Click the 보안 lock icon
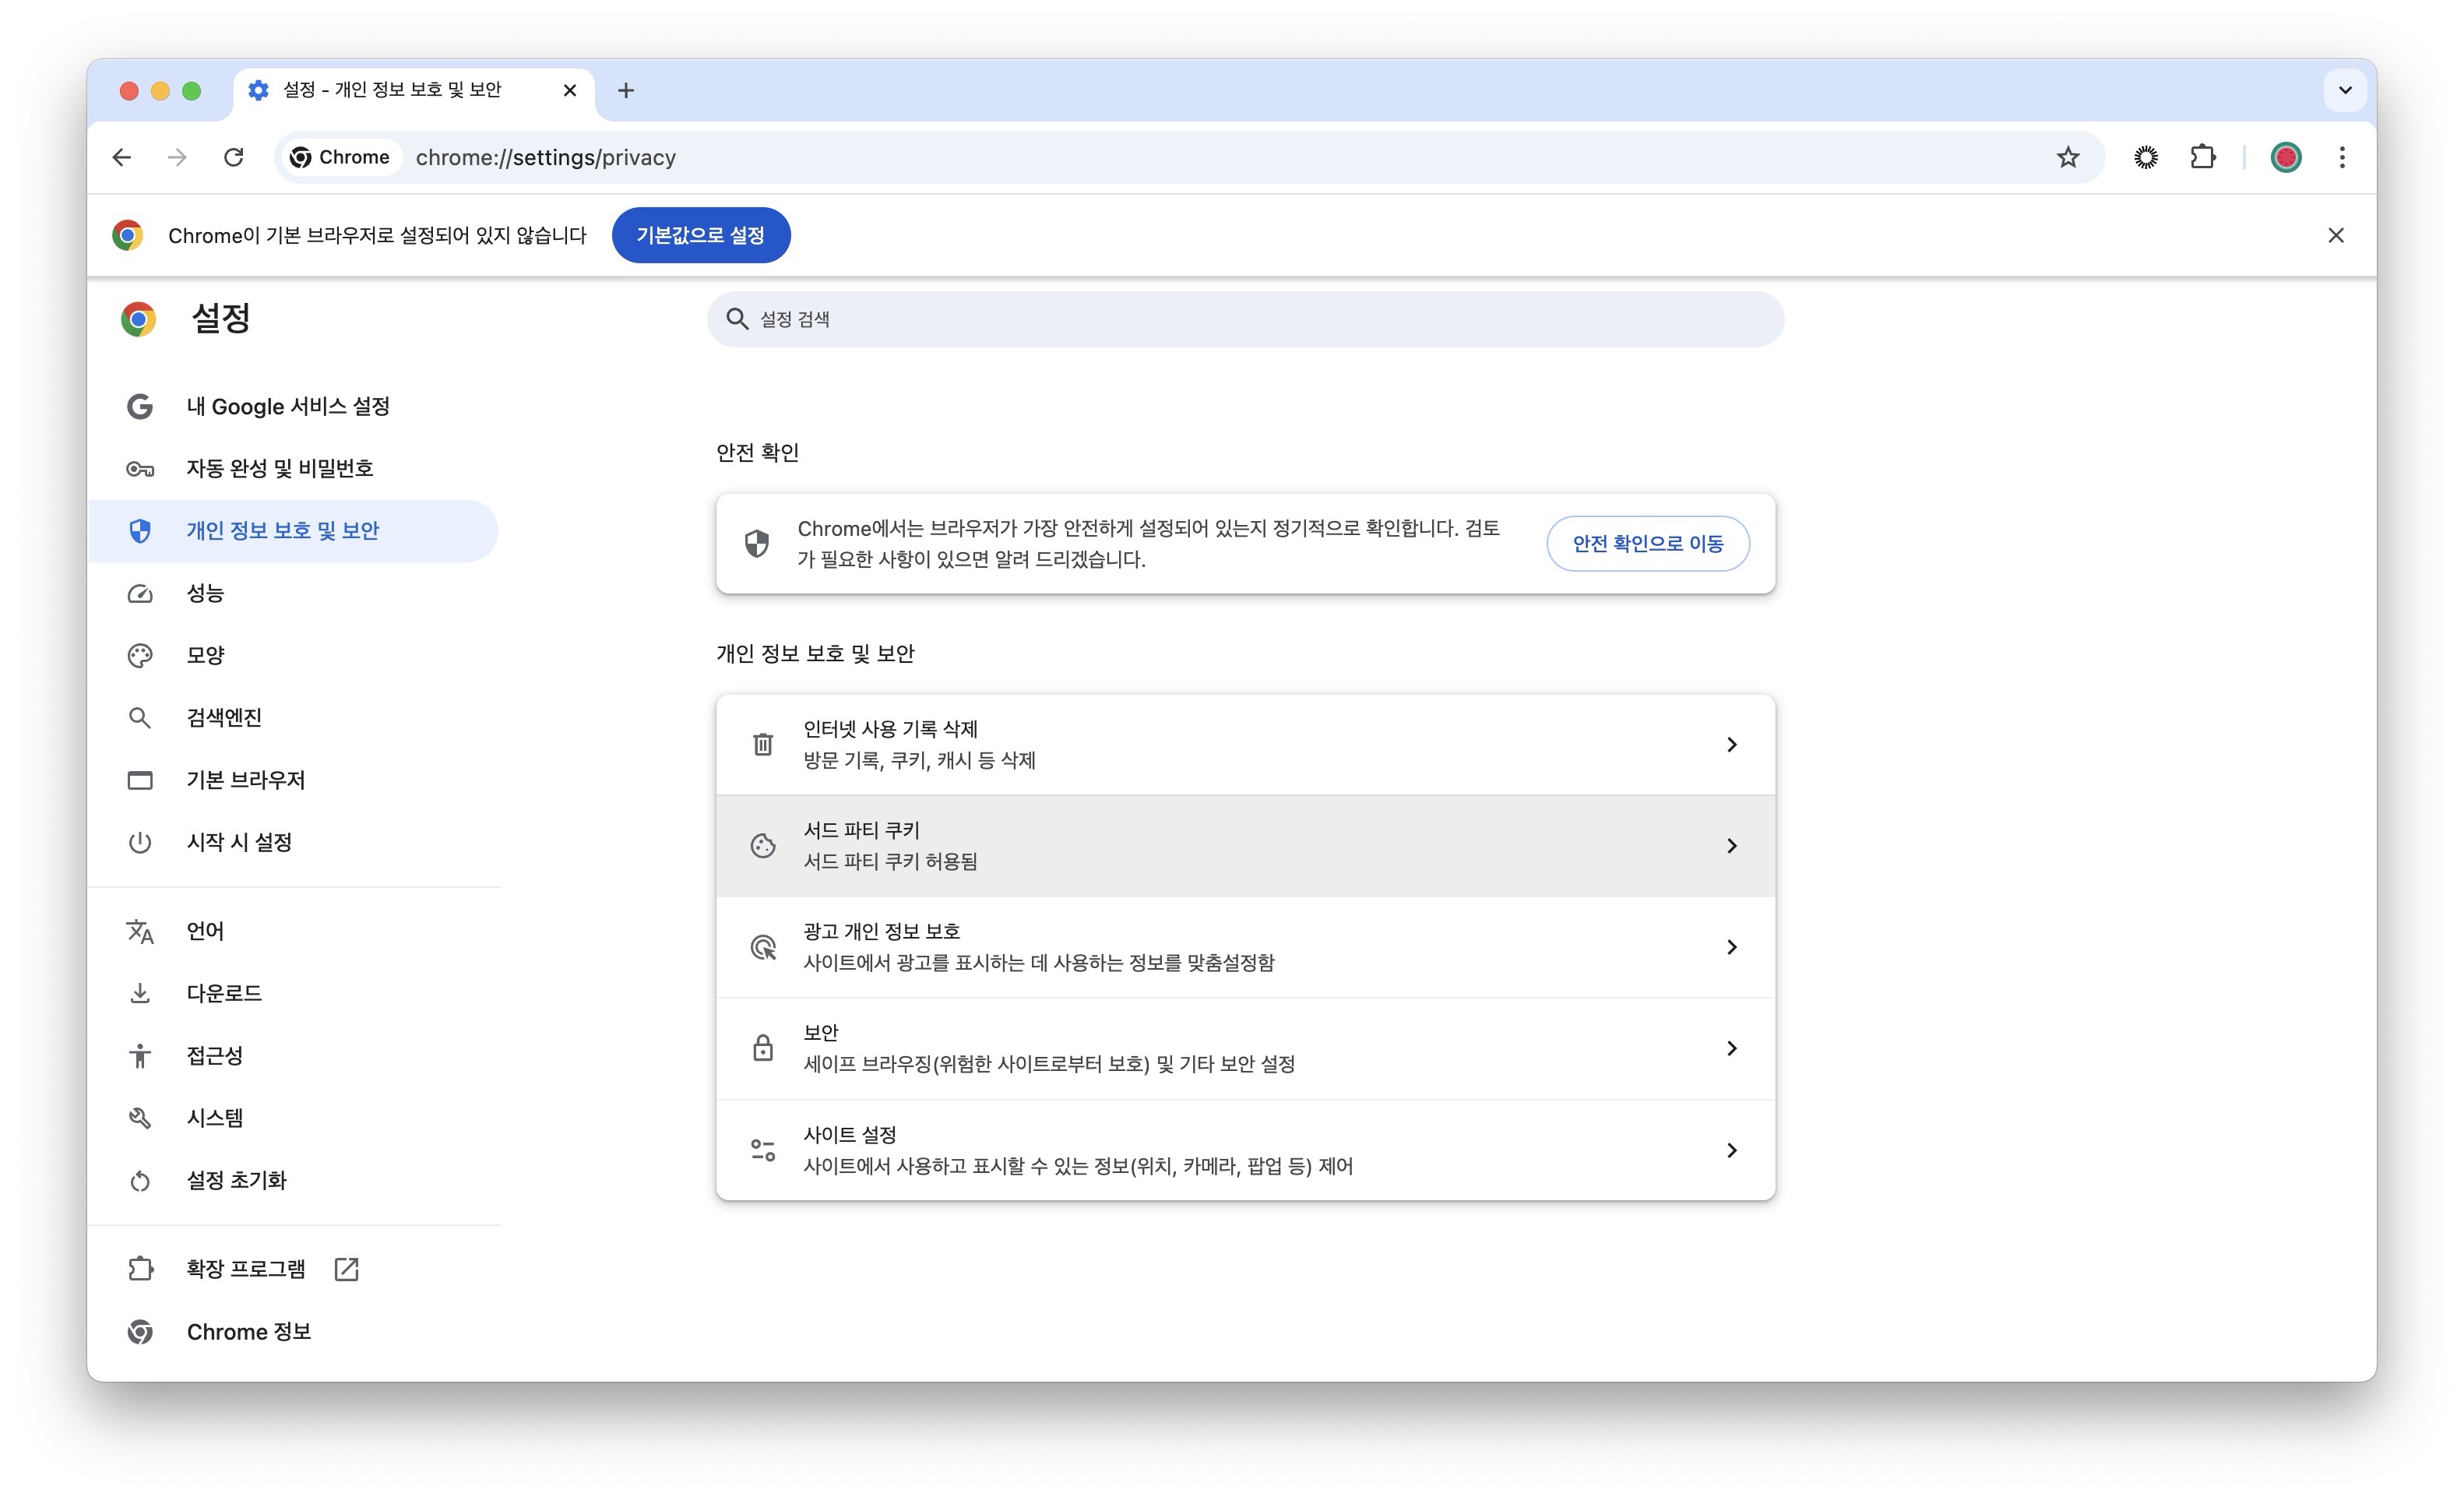The height and width of the screenshot is (1497, 2464). (763, 1048)
